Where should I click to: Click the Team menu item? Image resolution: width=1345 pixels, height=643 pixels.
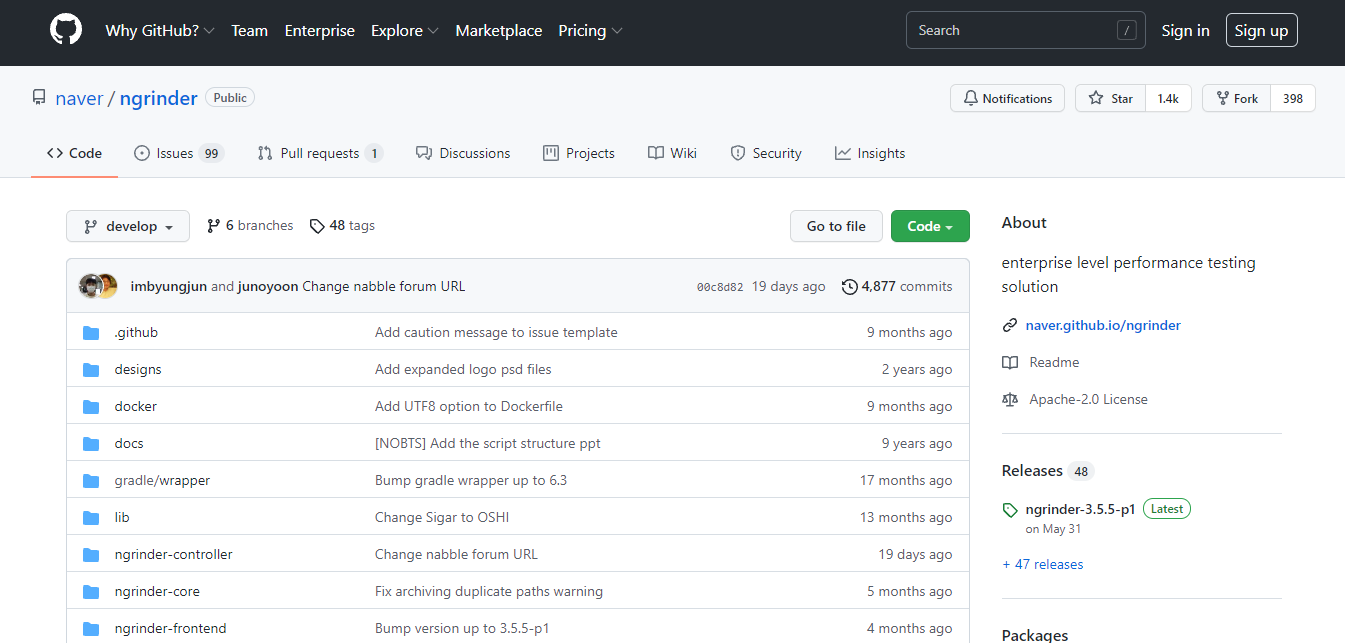point(249,31)
